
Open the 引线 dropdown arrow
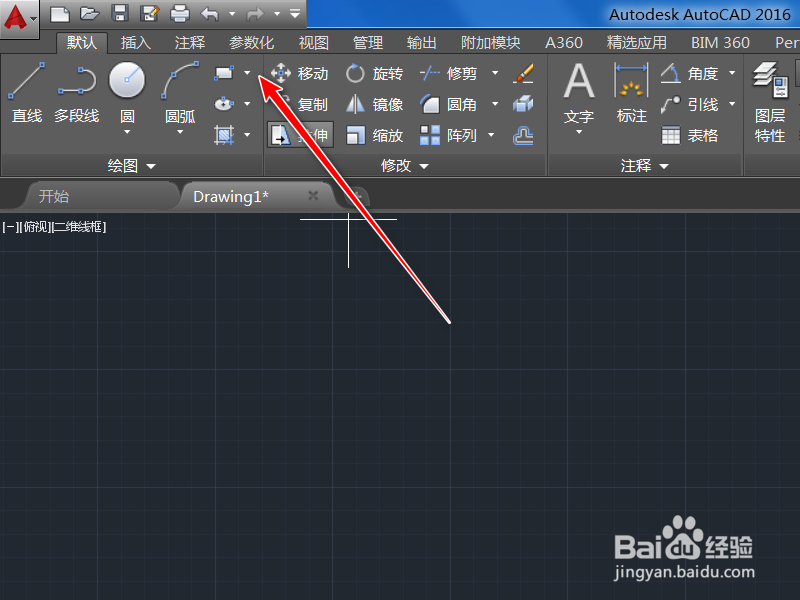coord(732,104)
